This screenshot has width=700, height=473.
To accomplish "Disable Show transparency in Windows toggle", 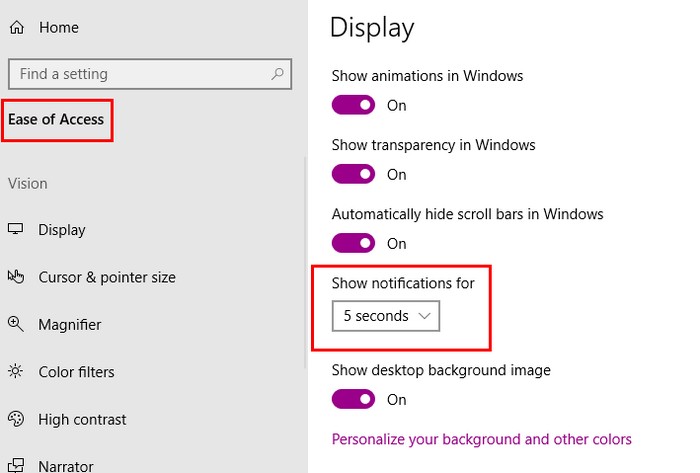I will 354,174.
